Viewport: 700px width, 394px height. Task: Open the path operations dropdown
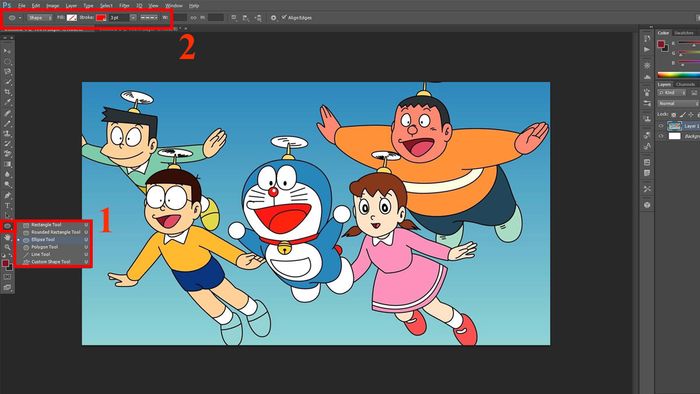point(234,17)
